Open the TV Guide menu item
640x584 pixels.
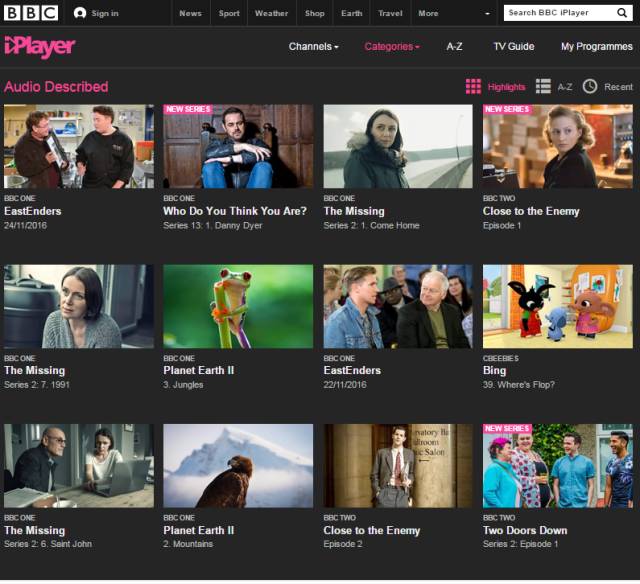click(514, 47)
